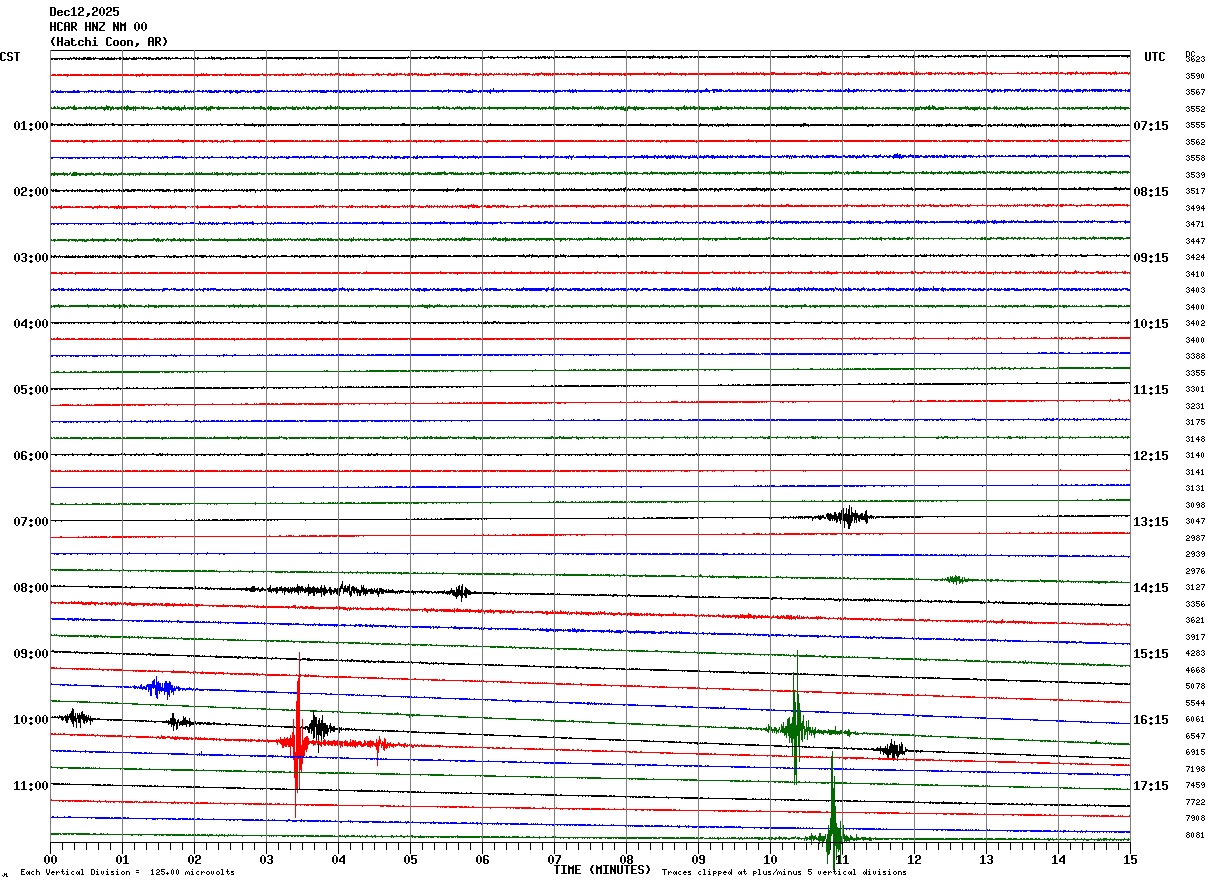The image size is (1210, 886).
Task: Click the 17:15 UTC row label
Action: [x=1151, y=786]
